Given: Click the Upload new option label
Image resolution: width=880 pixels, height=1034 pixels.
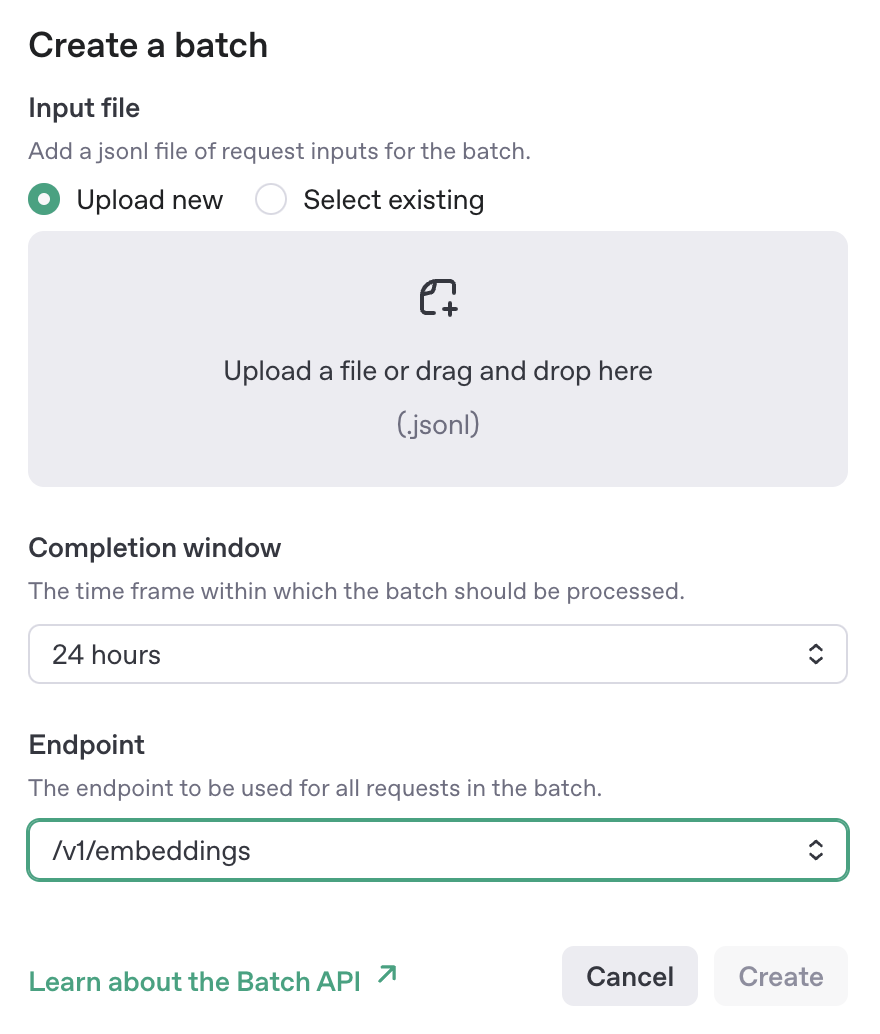Looking at the screenshot, I should pyautogui.click(x=149, y=200).
